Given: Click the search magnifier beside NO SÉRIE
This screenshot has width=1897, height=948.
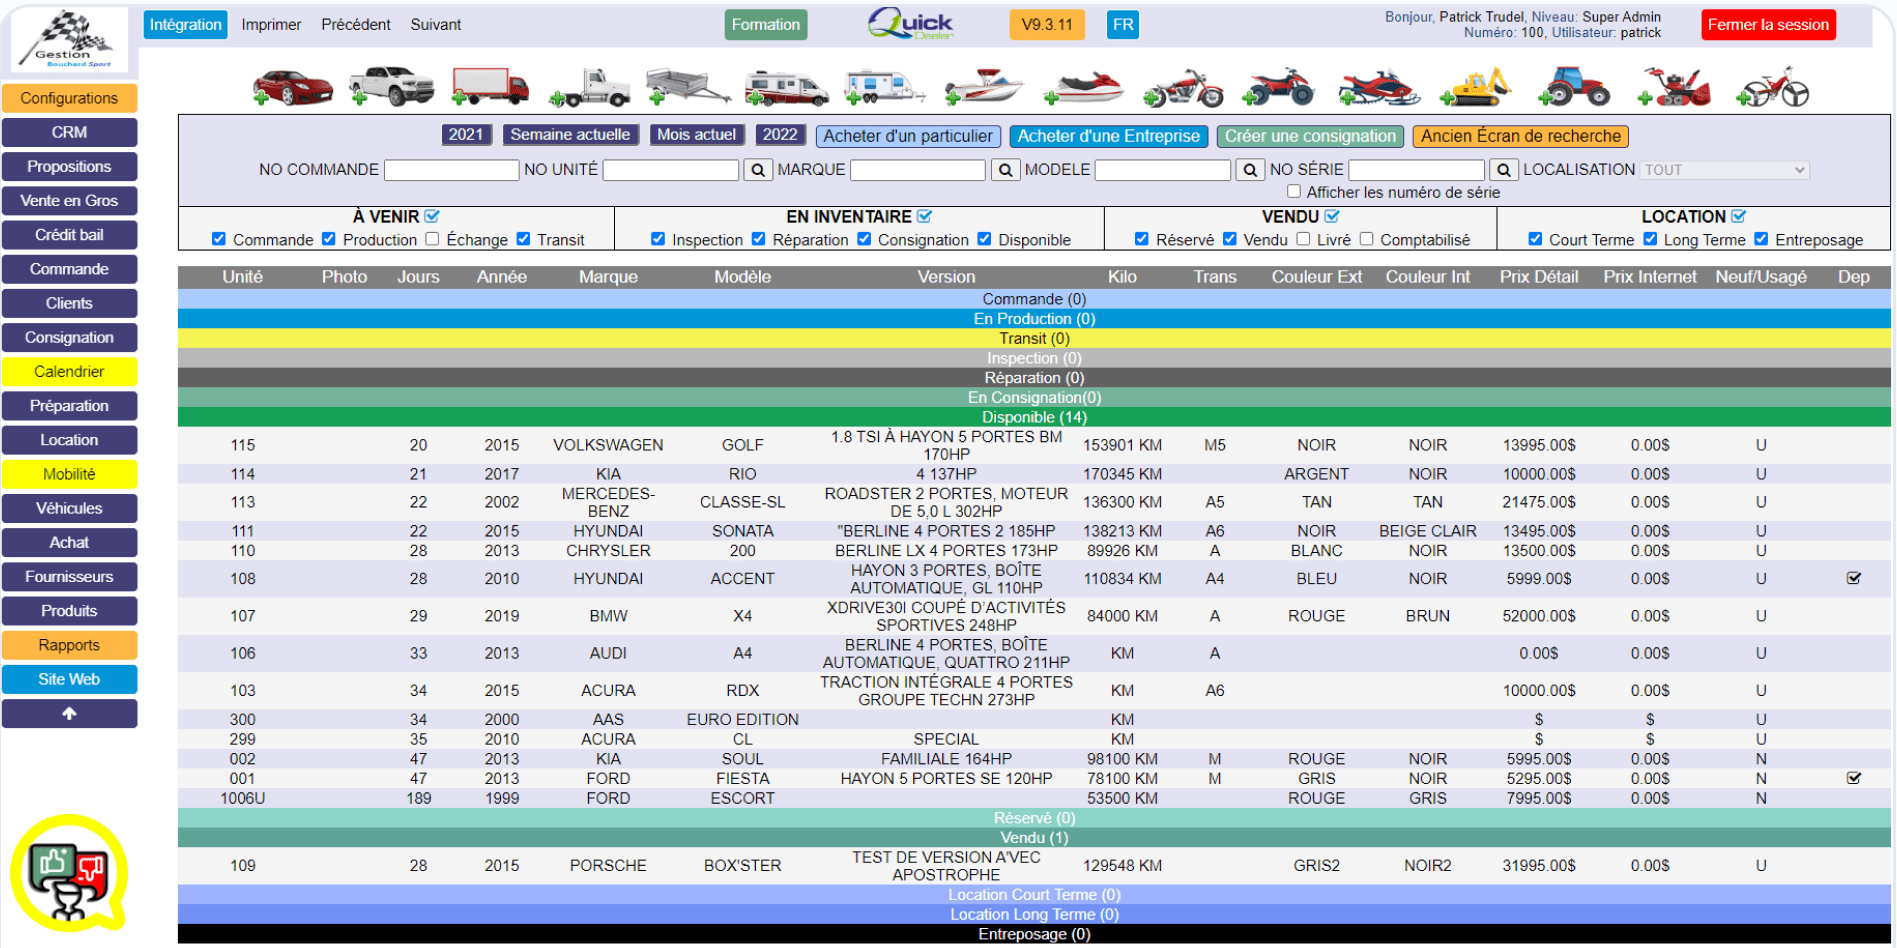Looking at the screenshot, I should (1503, 170).
